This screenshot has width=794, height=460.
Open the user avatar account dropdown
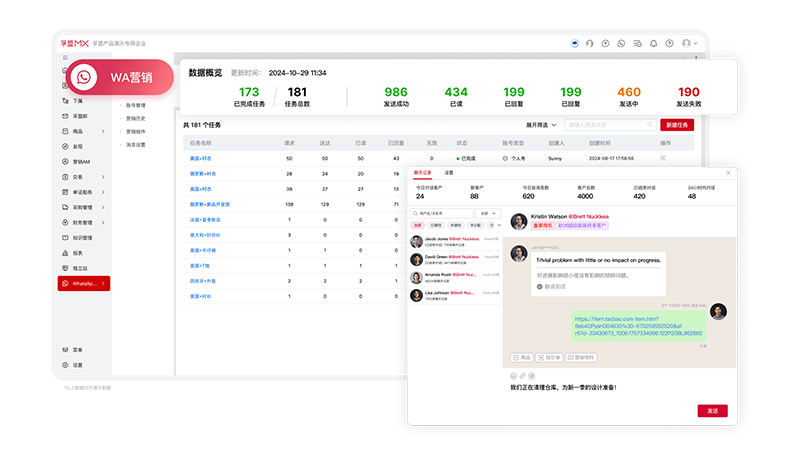[x=689, y=43]
